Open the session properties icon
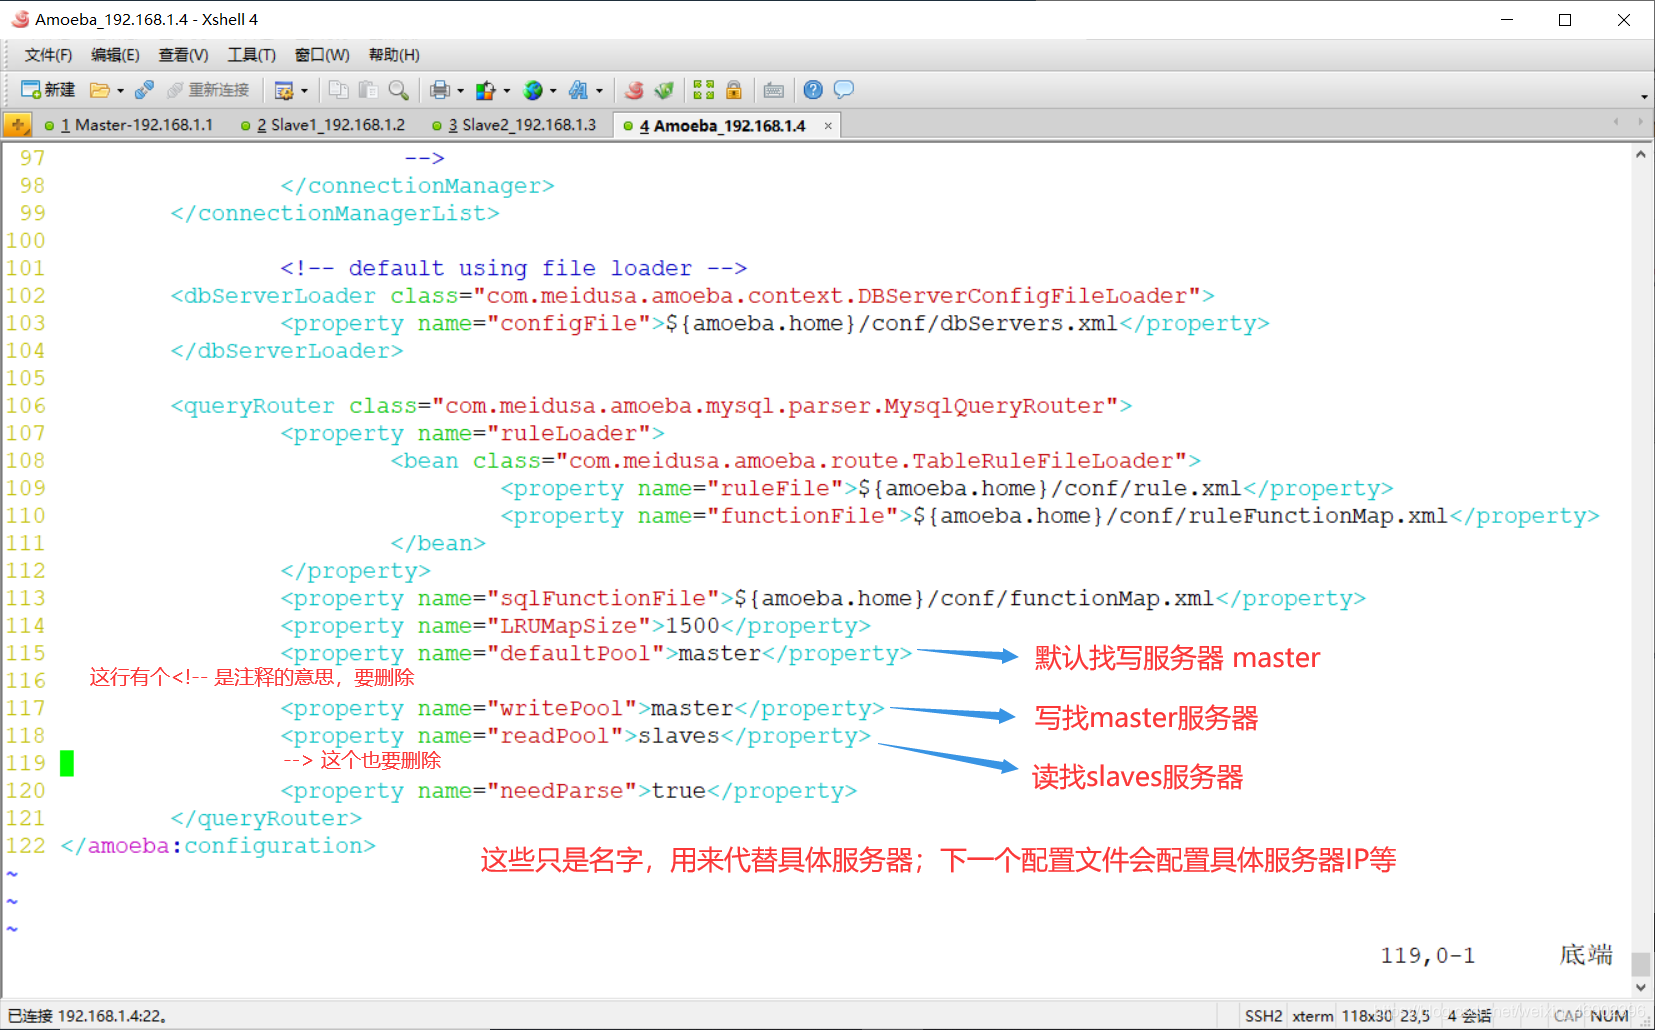 [284, 90]
